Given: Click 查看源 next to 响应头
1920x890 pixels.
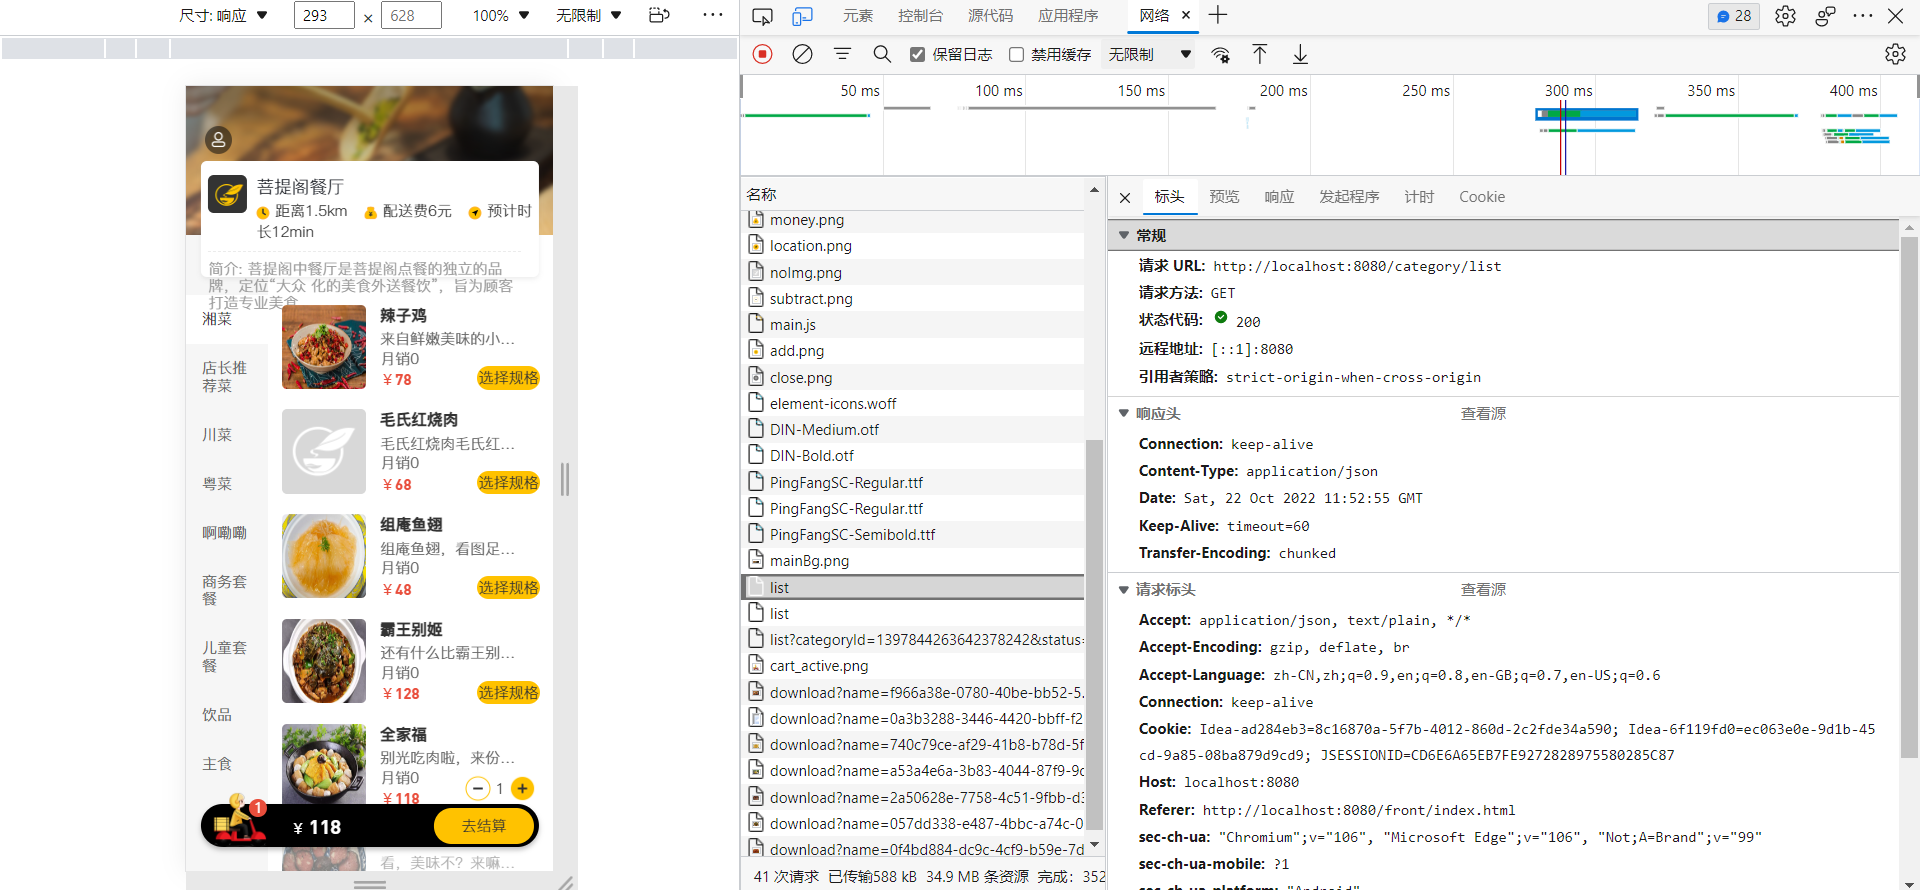Looking at the screenshot, I should pyautogui.click(x=1483, y=414).
